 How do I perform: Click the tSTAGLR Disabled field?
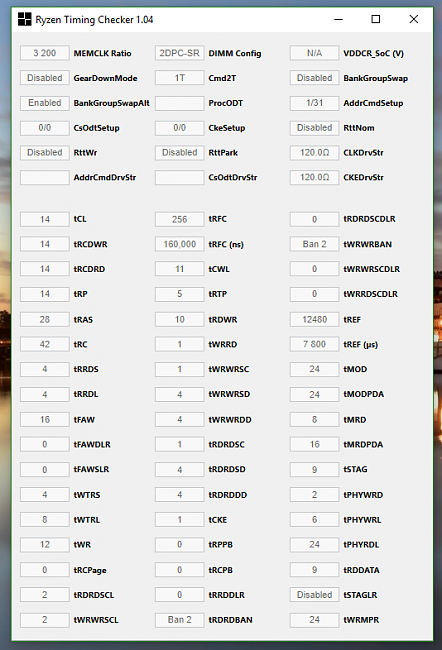click(x=314, y=595)
